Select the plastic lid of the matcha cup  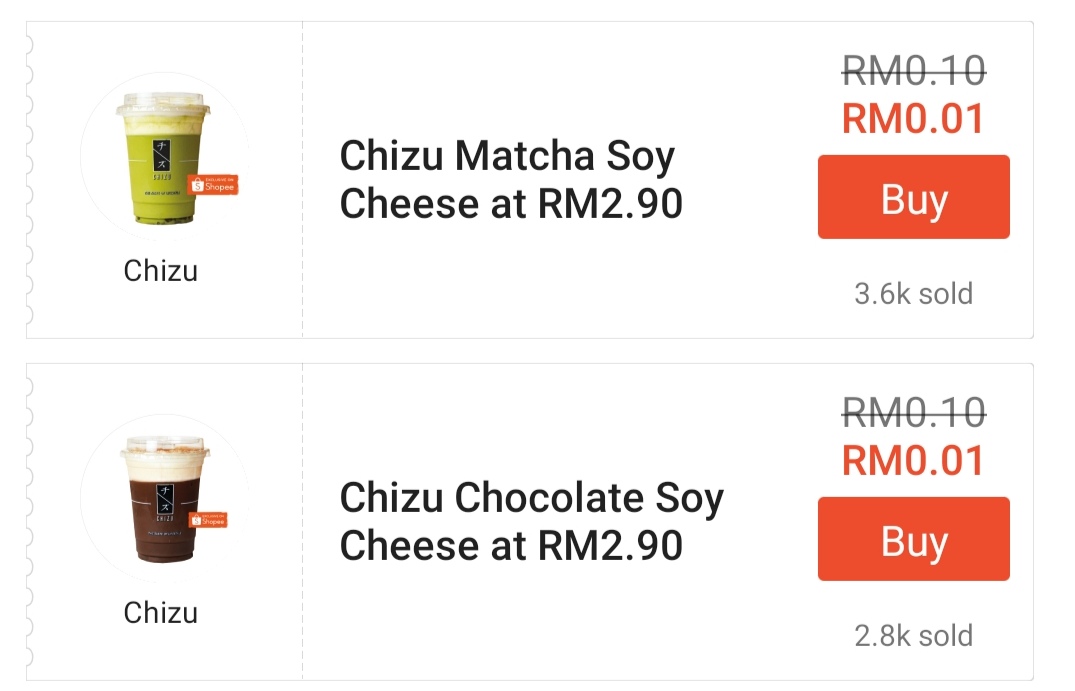click(x=160, y=105)
